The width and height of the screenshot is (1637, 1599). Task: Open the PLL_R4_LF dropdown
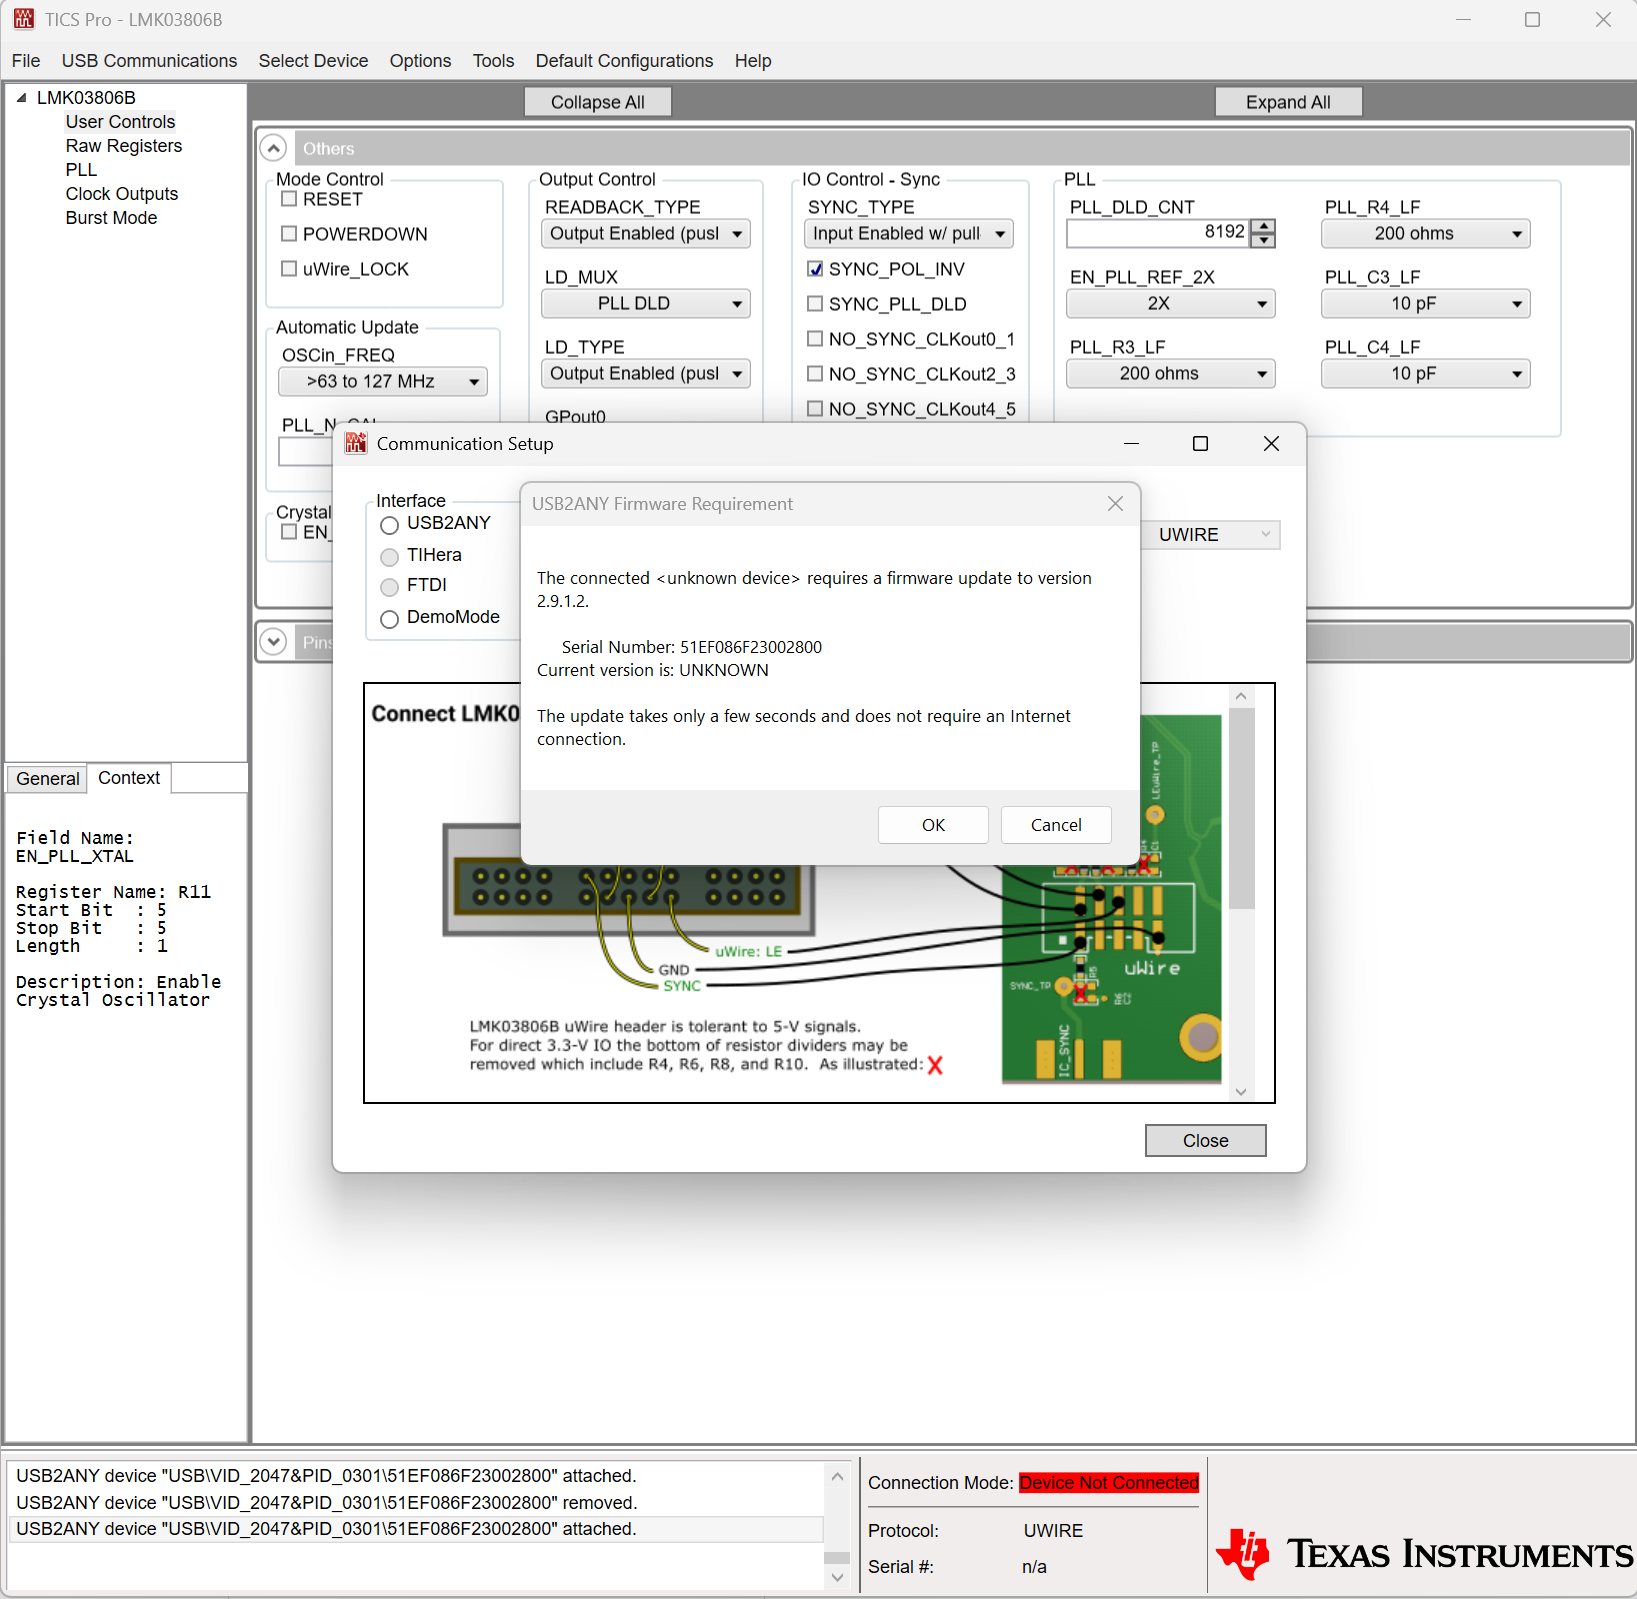click(x=1426, y=234)
